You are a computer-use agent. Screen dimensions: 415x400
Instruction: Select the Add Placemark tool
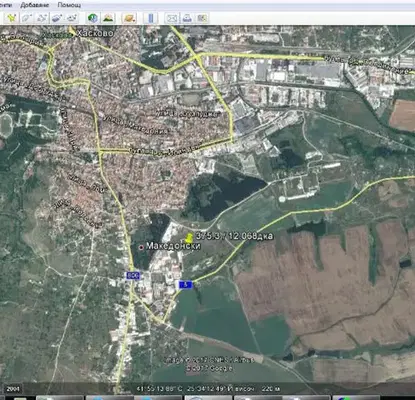pos(12,18)
